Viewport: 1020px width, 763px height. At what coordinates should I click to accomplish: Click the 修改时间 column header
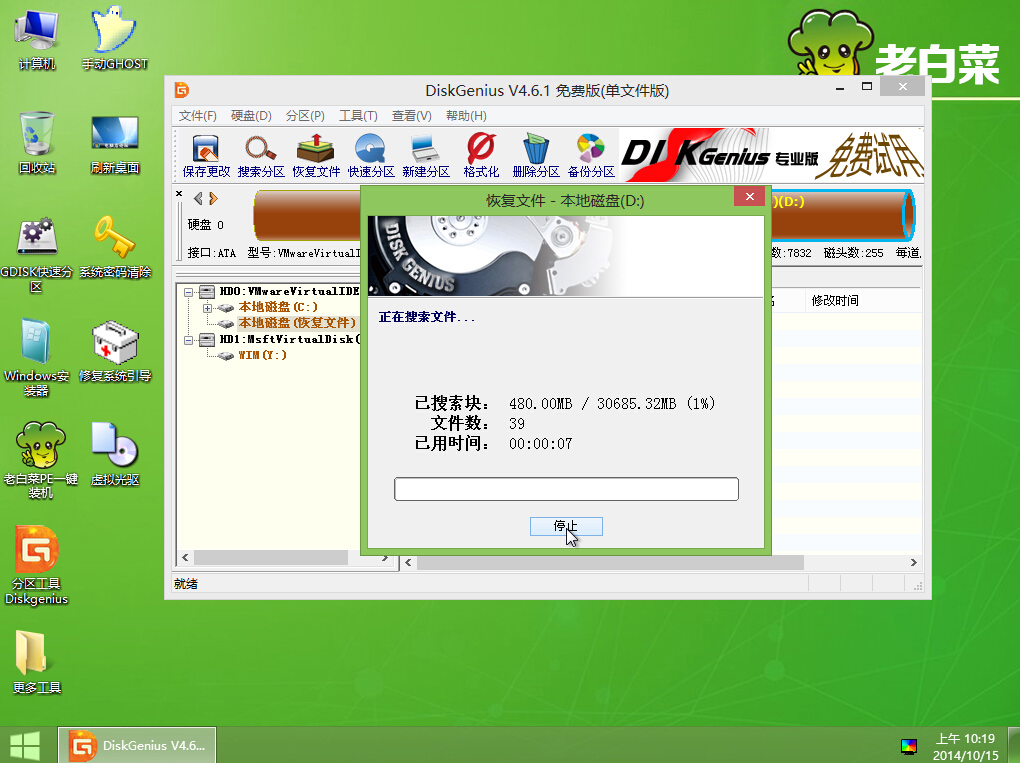click(835, 301)
